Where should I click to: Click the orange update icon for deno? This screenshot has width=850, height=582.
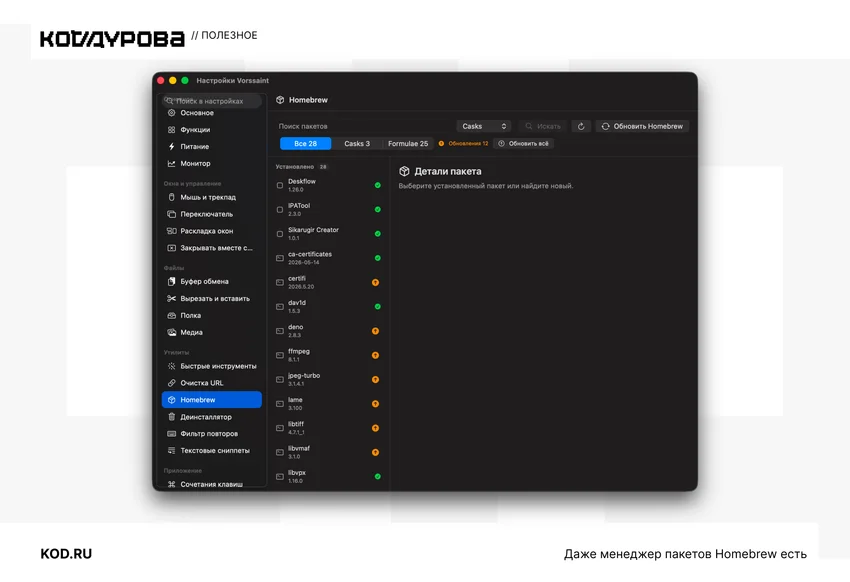tap(375, 331)
